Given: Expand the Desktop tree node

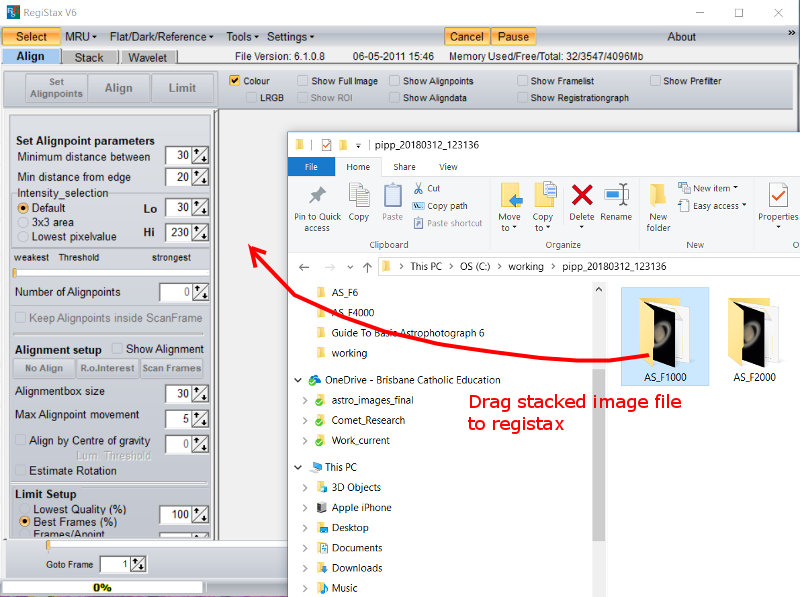Looking at the screenshot, I should (x=305, y=528).
